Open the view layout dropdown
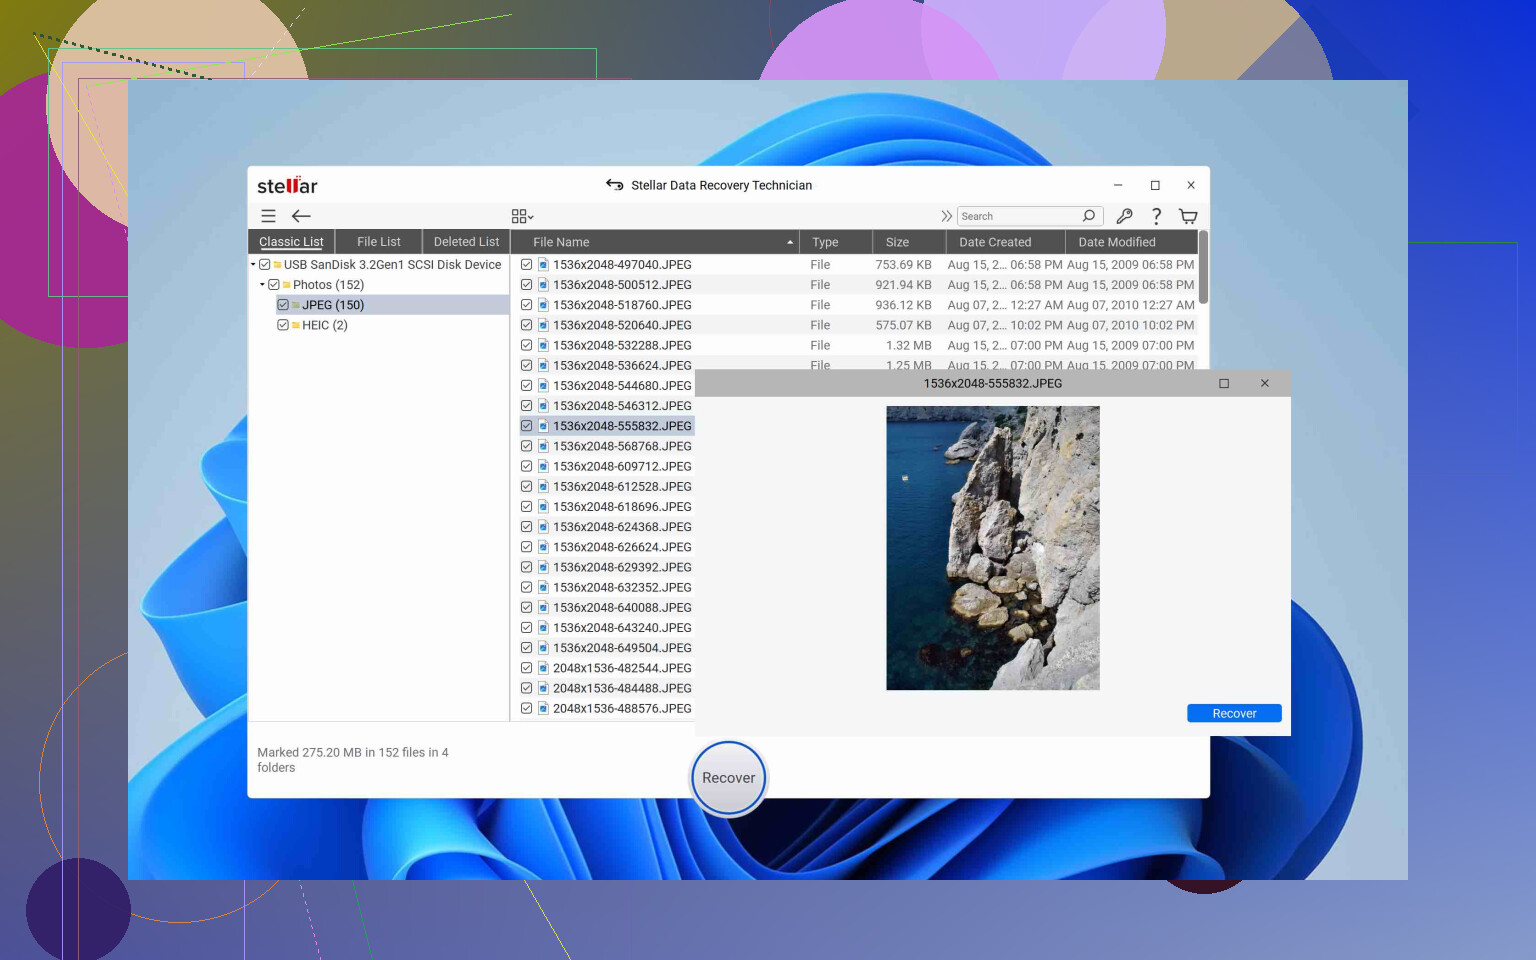 [x=521, y=215]
